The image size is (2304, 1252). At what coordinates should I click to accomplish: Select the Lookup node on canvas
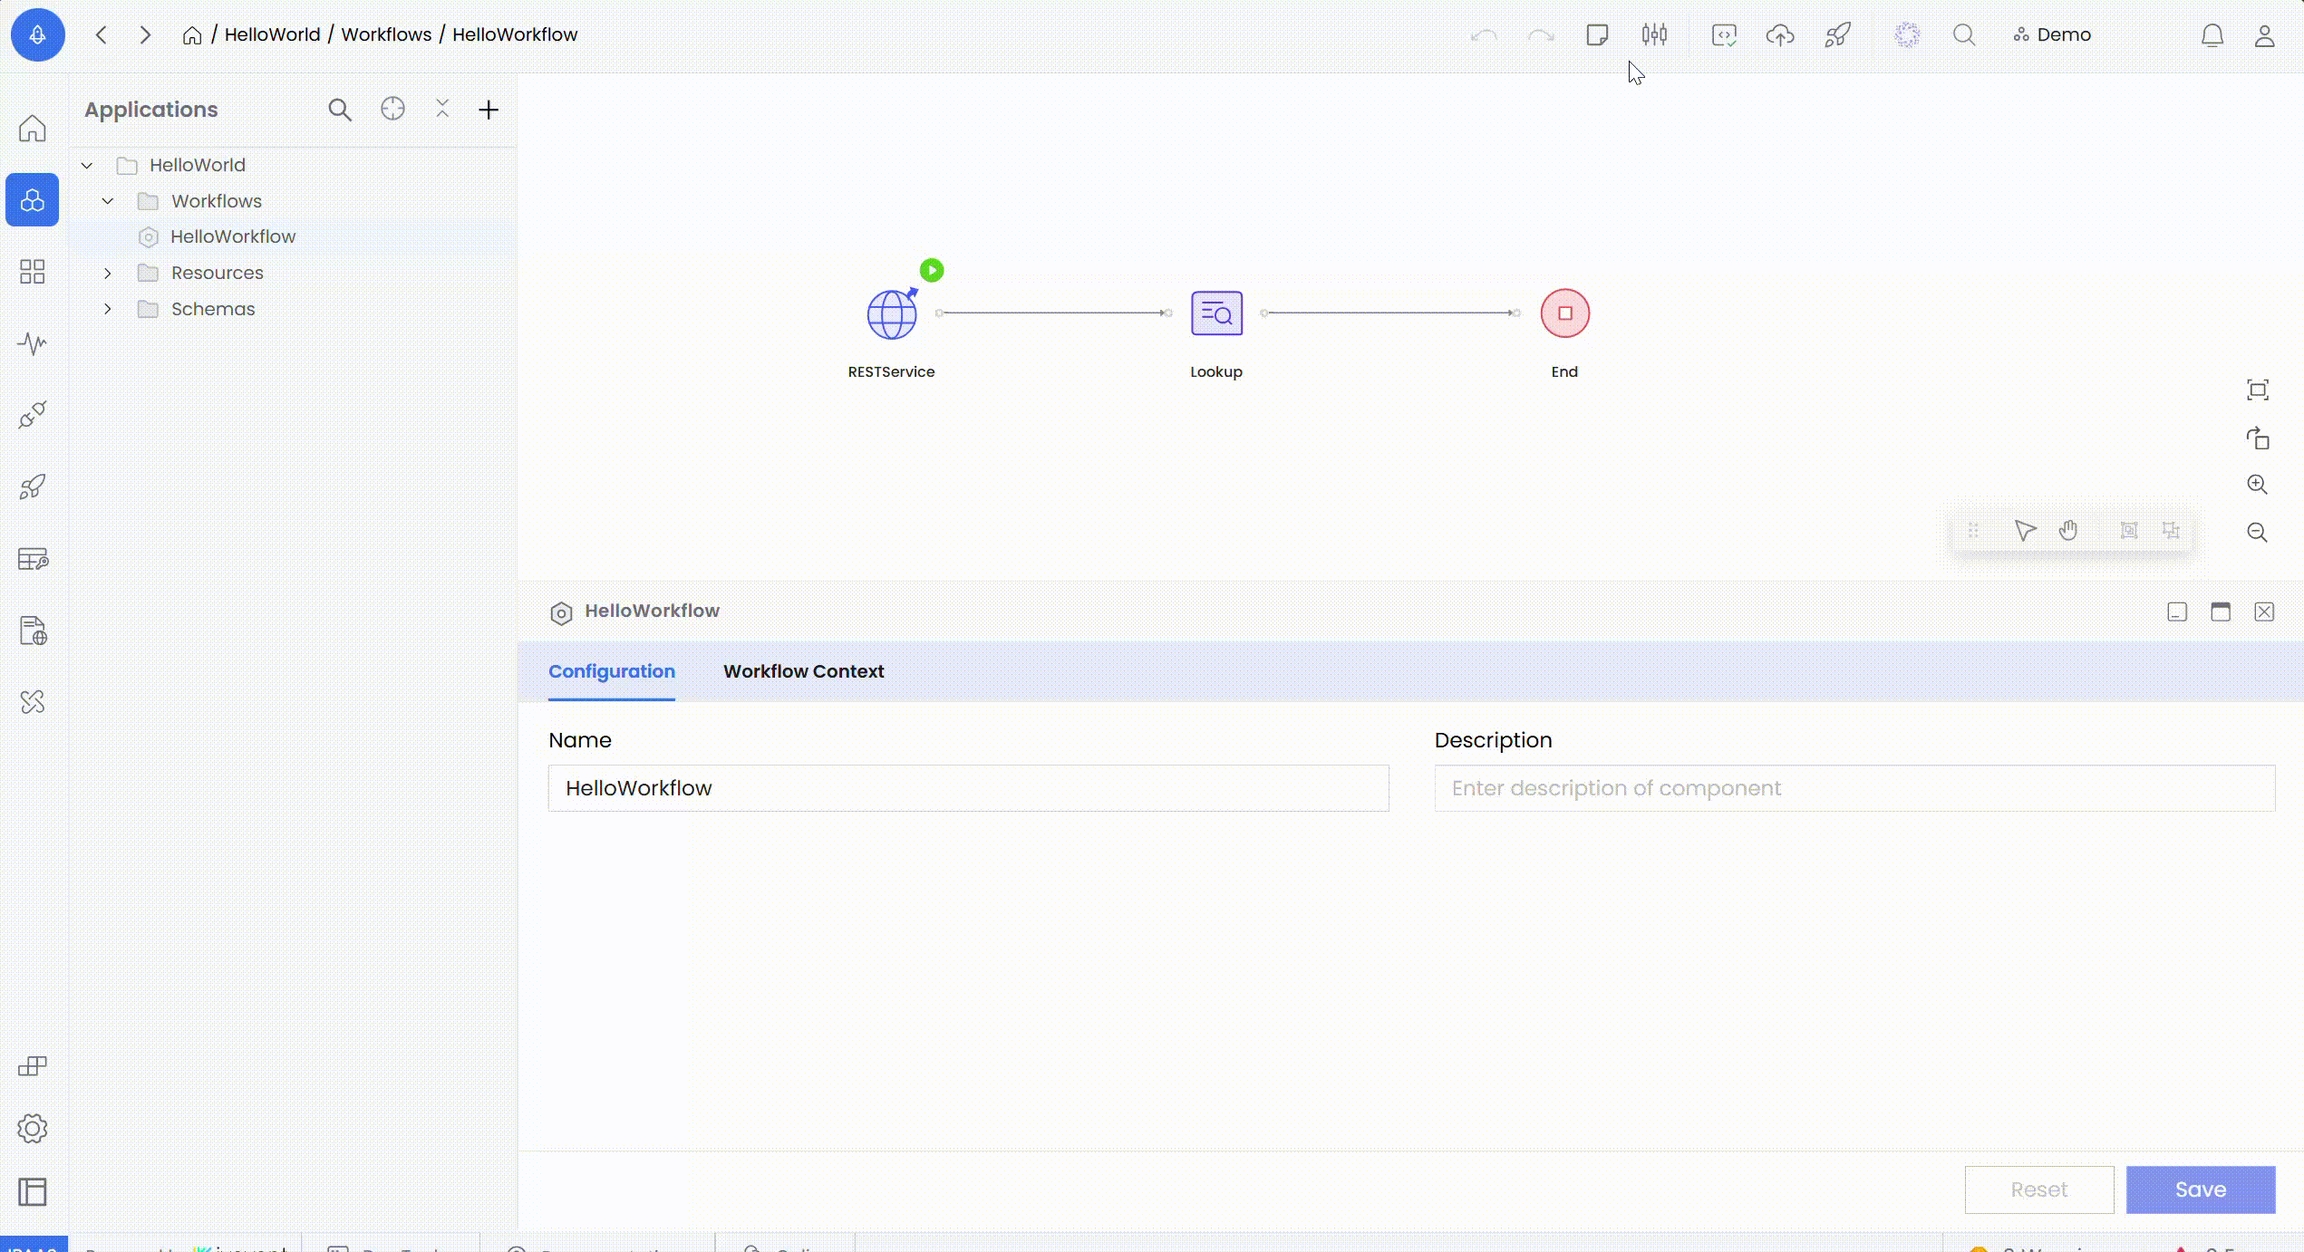pos(1216,314)
